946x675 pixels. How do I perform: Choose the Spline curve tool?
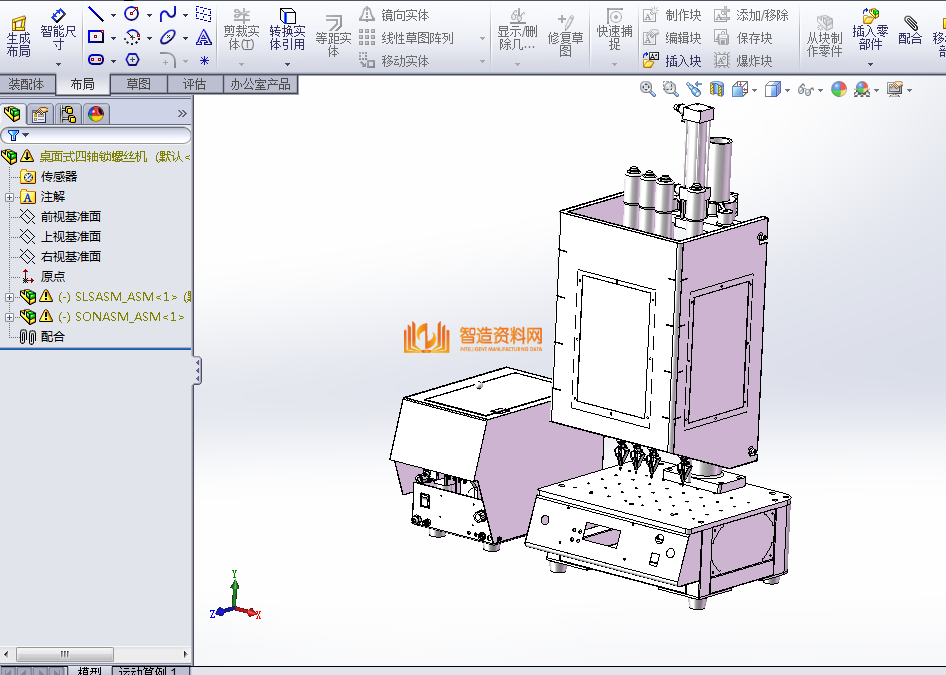coord(167,14)
